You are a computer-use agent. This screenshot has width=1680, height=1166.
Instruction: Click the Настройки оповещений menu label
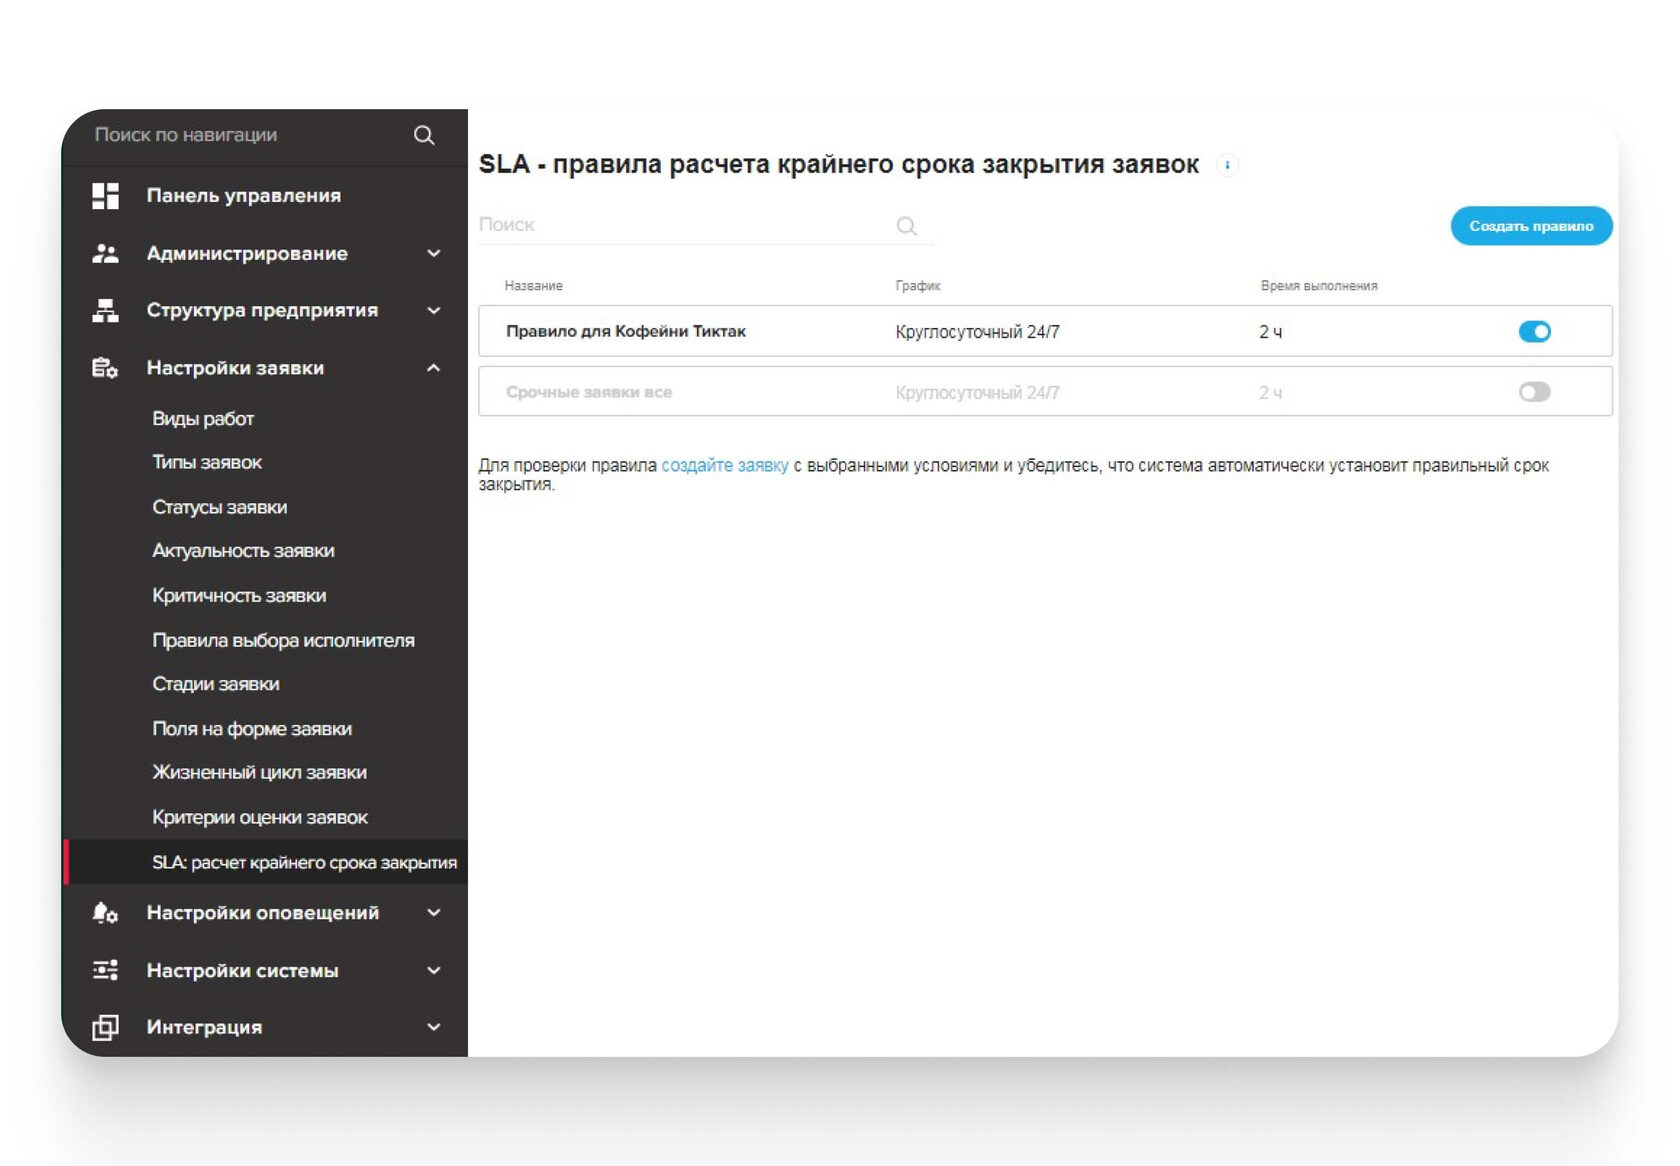pyautogui.click(x=263, y=912)
